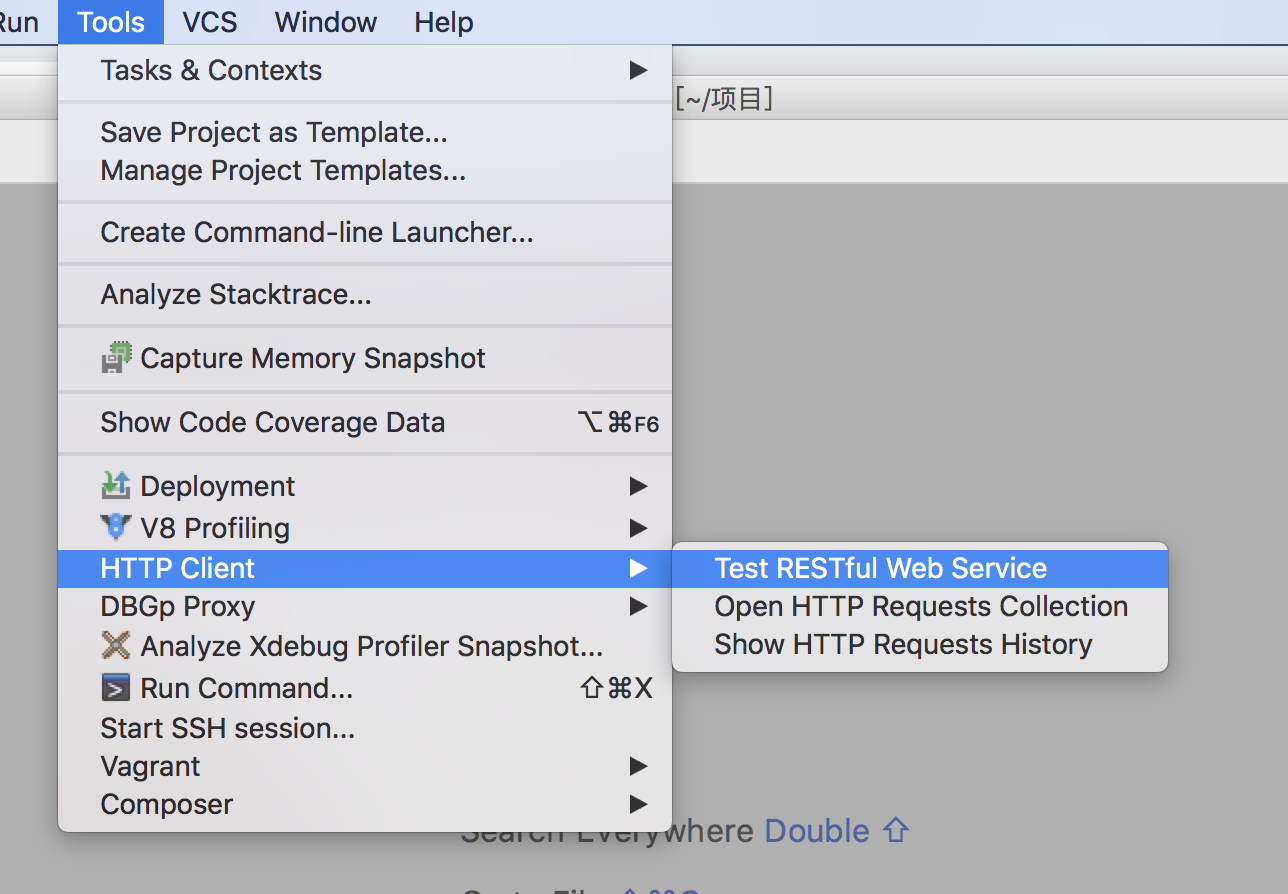1288x894 pixels.
Task: Open the Help menu
Action: (444, 22)
